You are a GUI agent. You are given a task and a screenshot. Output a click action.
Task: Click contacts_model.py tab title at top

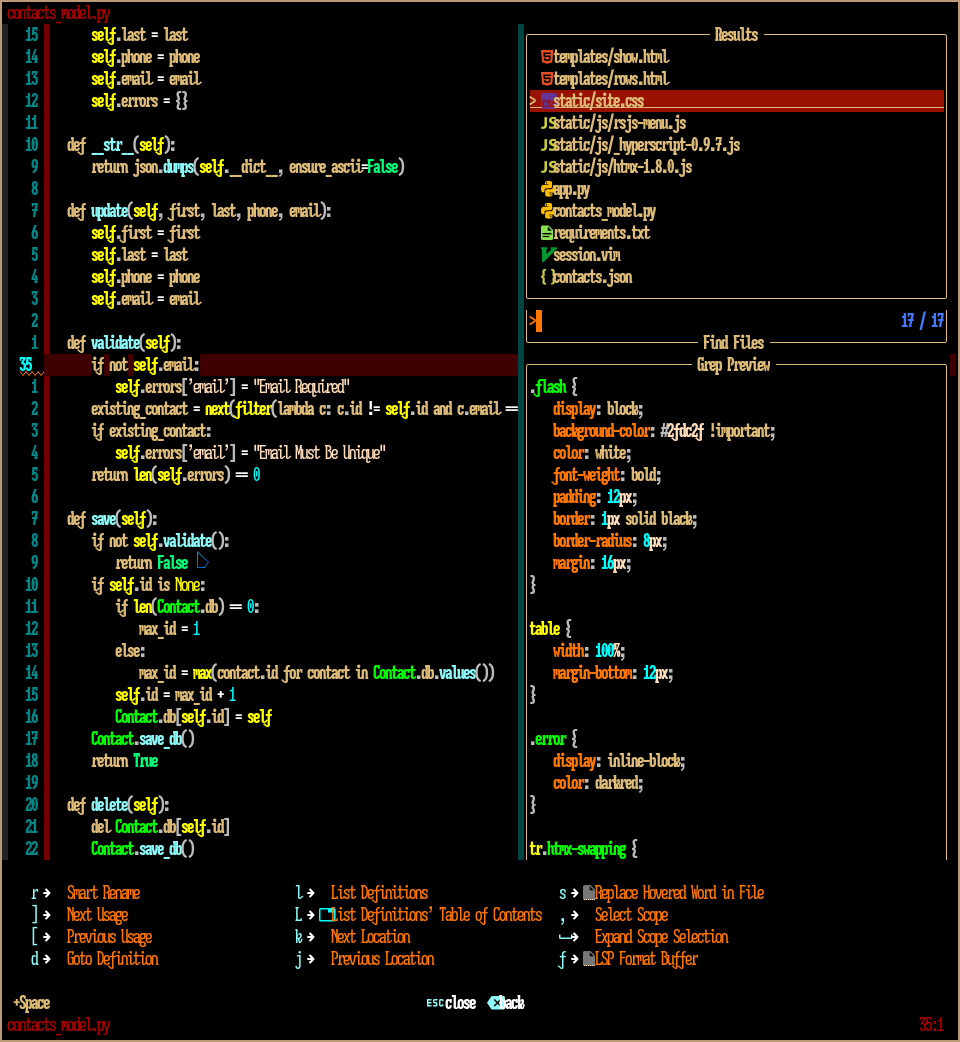click(x=58, y=13)
